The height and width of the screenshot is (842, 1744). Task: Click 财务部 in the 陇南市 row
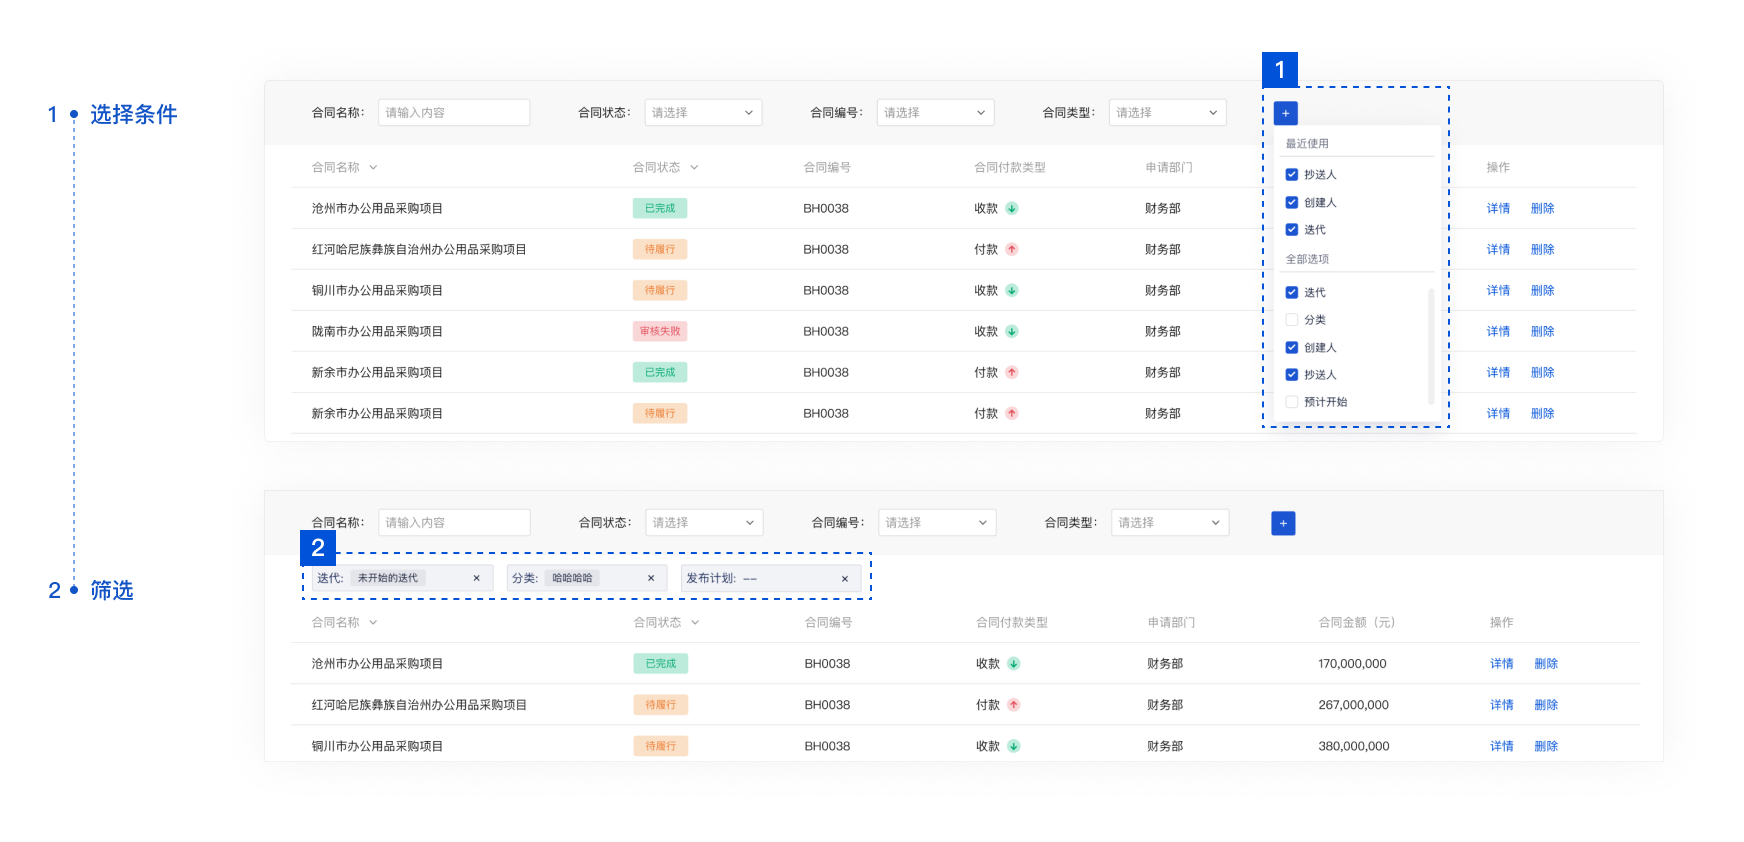point(1163,331)
